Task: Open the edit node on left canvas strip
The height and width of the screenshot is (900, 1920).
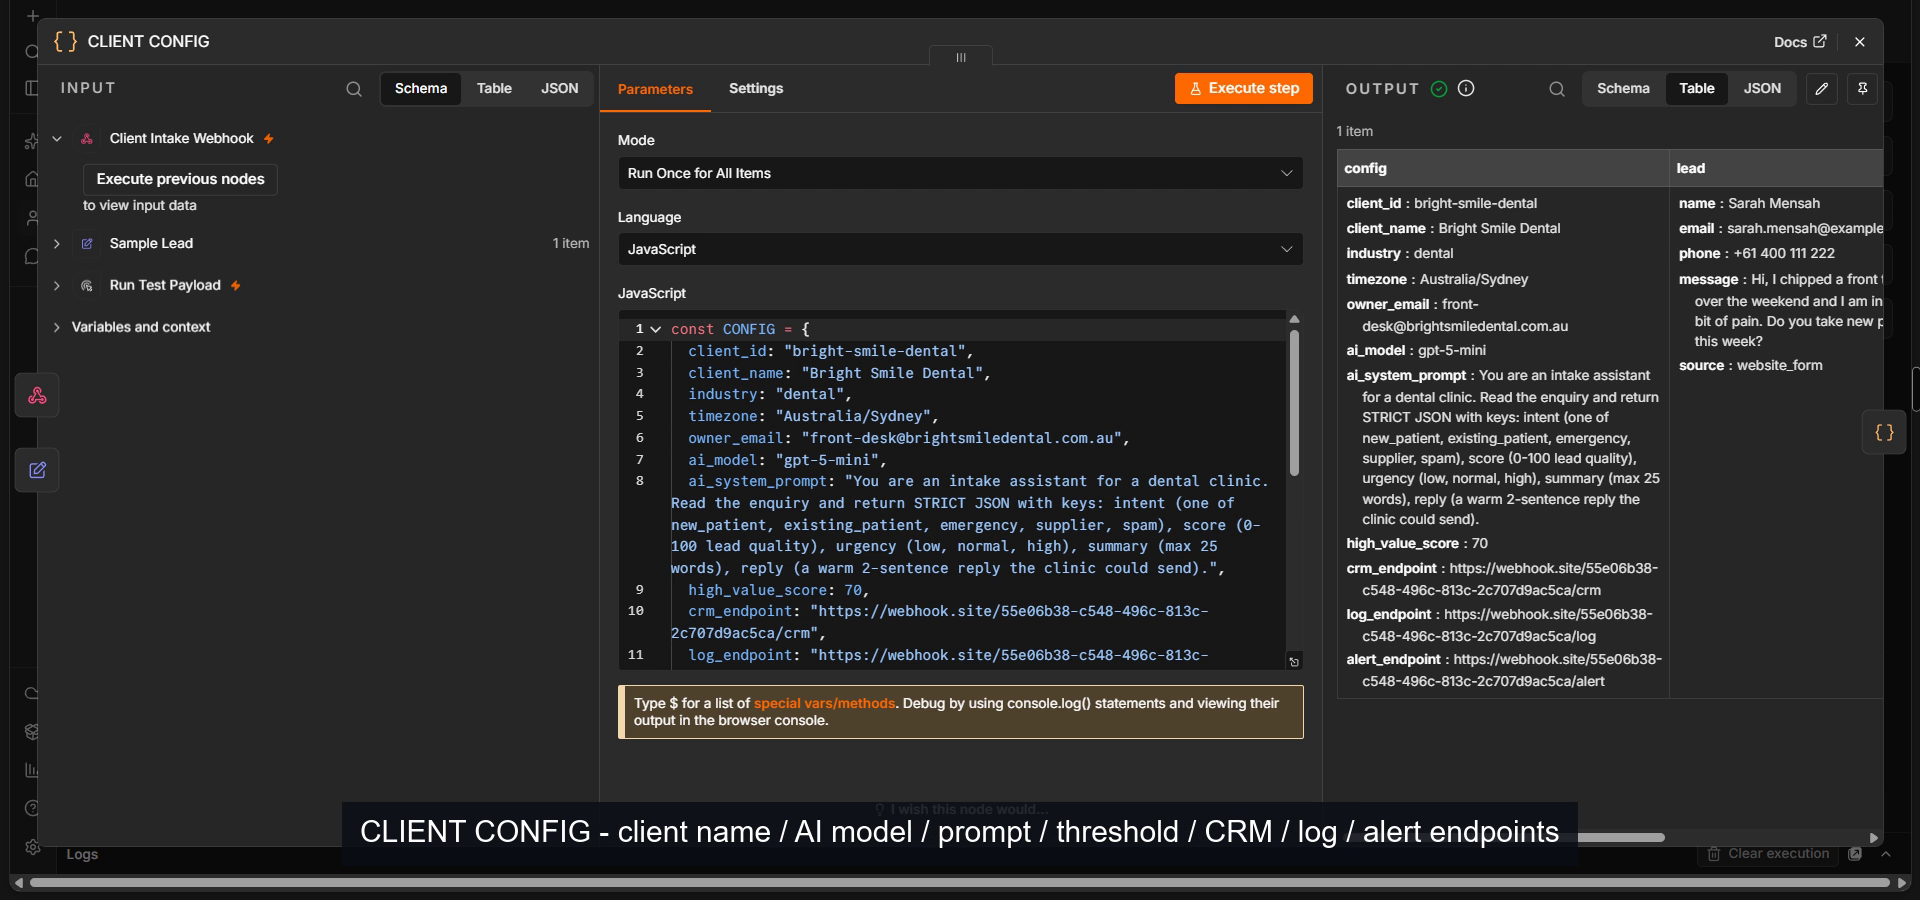Action: pos(37,470)
